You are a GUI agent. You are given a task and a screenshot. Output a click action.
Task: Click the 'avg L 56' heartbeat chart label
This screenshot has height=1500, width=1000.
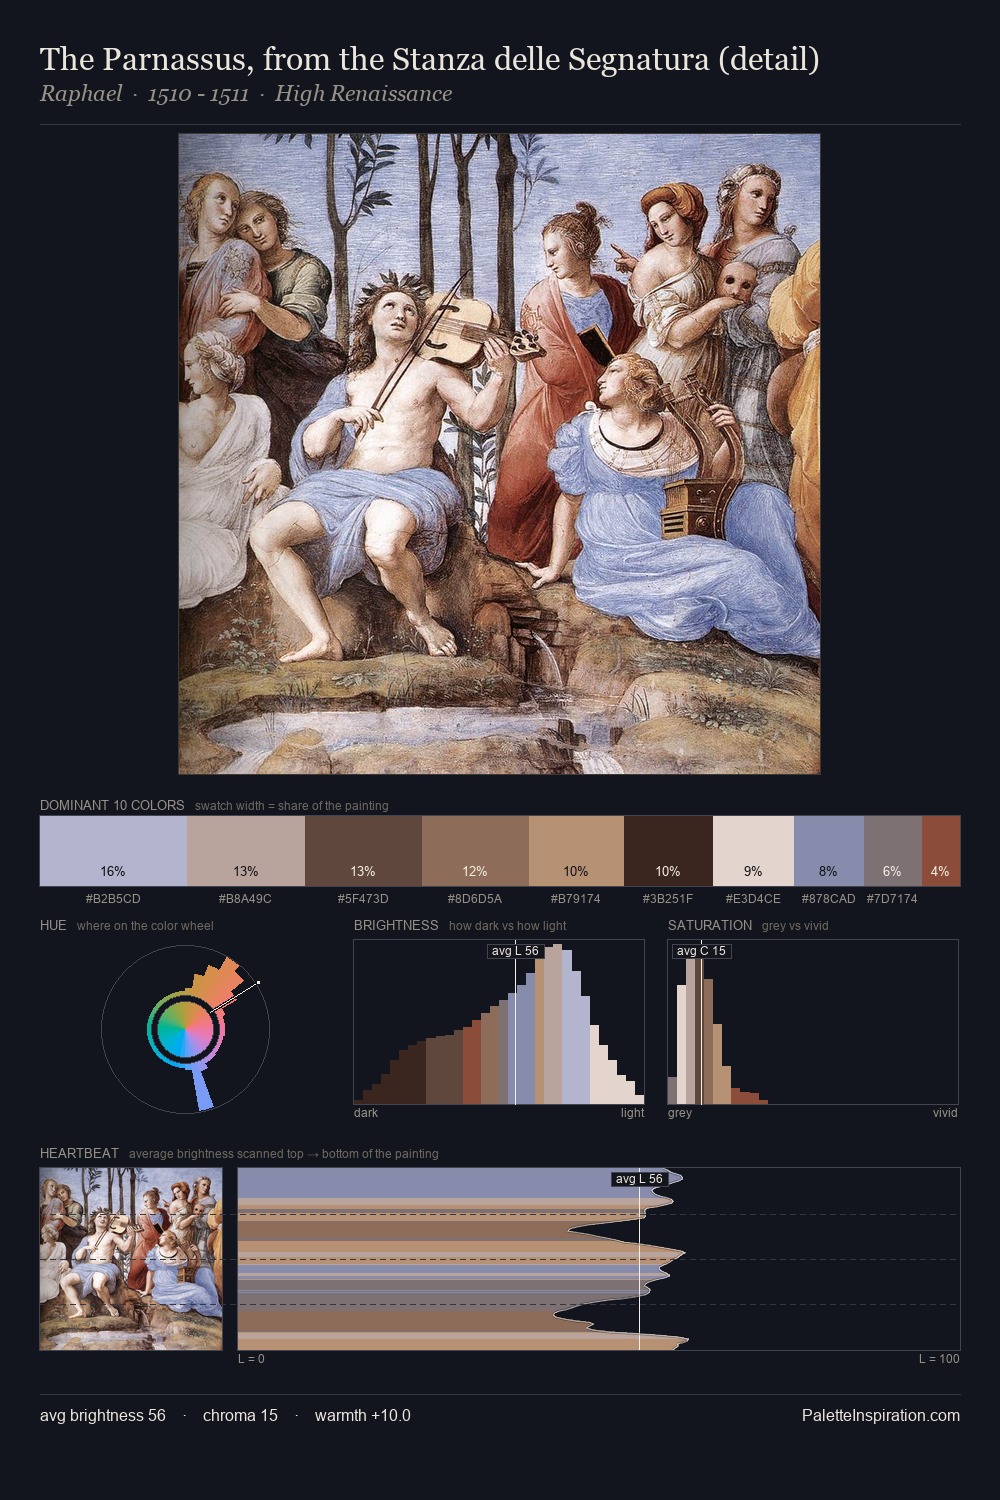pyautogui.click(x=639, y=1179)
